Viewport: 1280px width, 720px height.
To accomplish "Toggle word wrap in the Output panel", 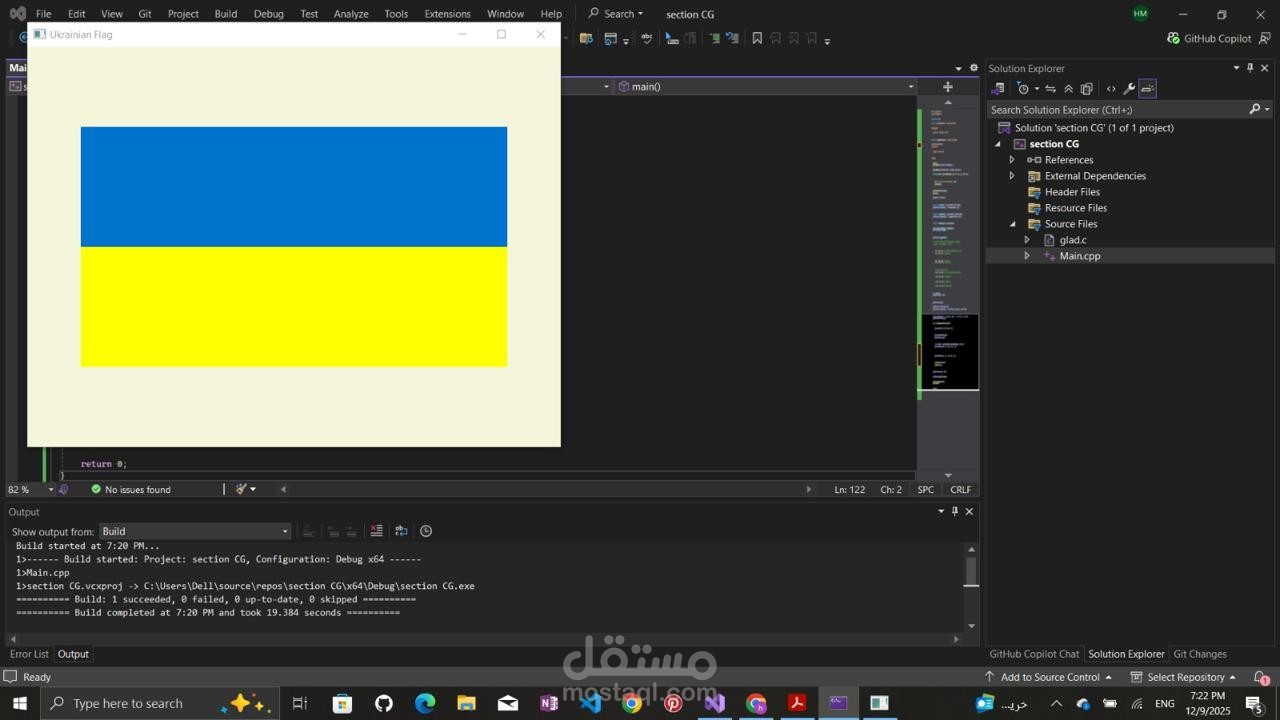I will point(401,531).
